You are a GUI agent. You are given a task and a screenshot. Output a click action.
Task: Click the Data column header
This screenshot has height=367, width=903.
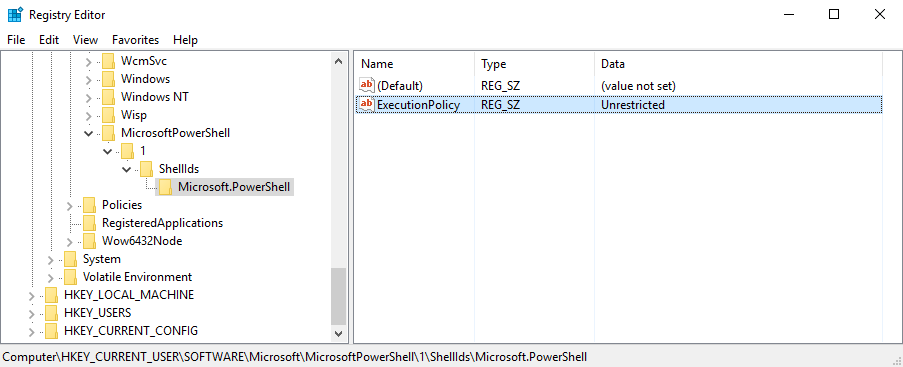coord(738,64)
